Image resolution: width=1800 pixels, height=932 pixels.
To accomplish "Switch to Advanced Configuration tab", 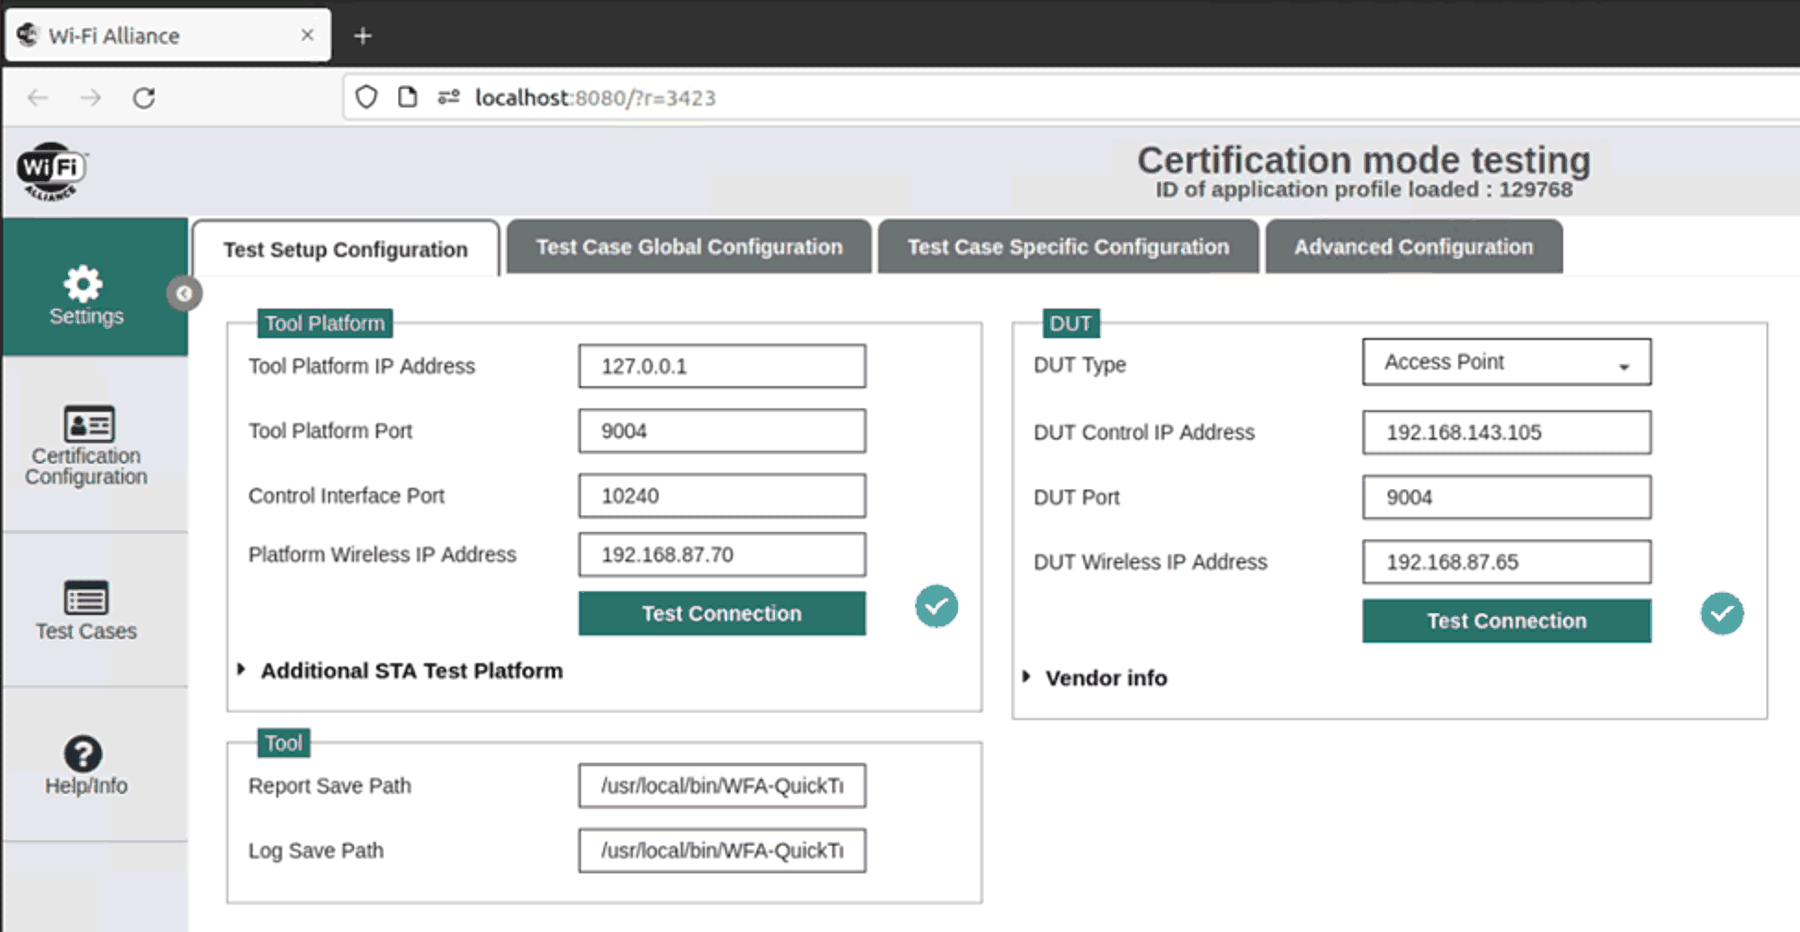I will (1413, 247).
